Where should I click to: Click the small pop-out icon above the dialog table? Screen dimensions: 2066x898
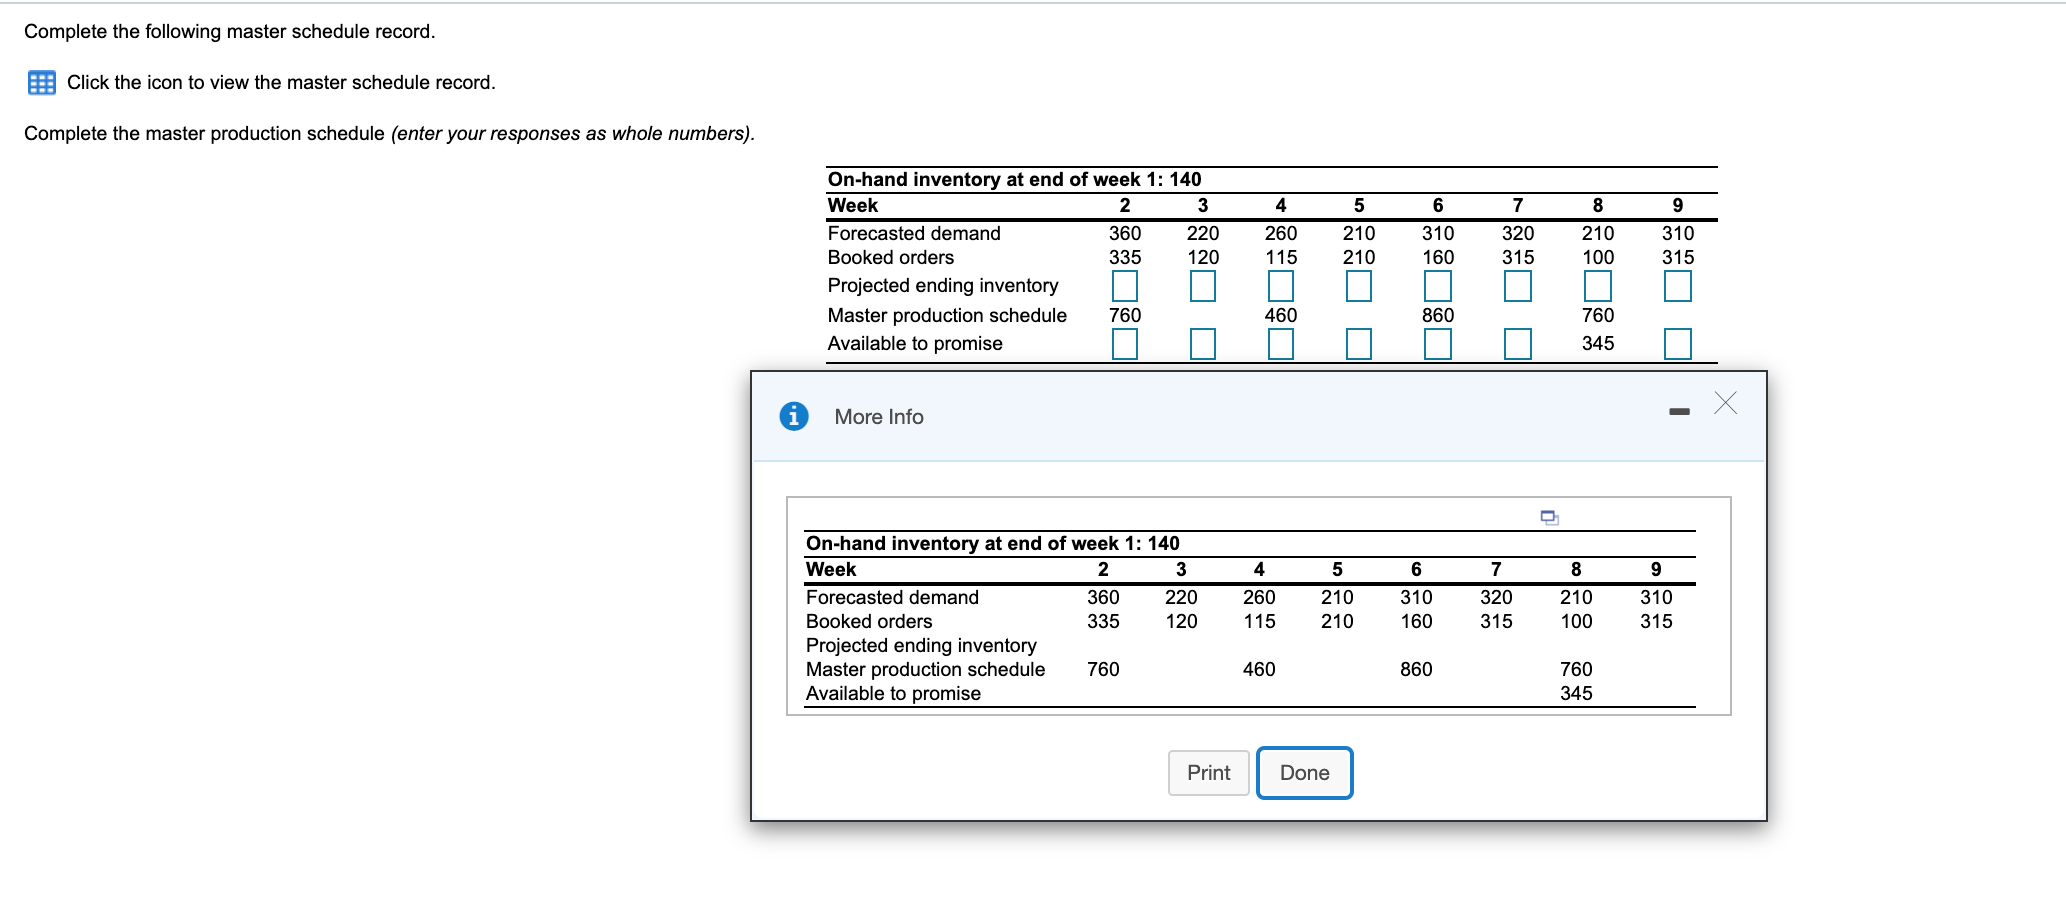1550,517
